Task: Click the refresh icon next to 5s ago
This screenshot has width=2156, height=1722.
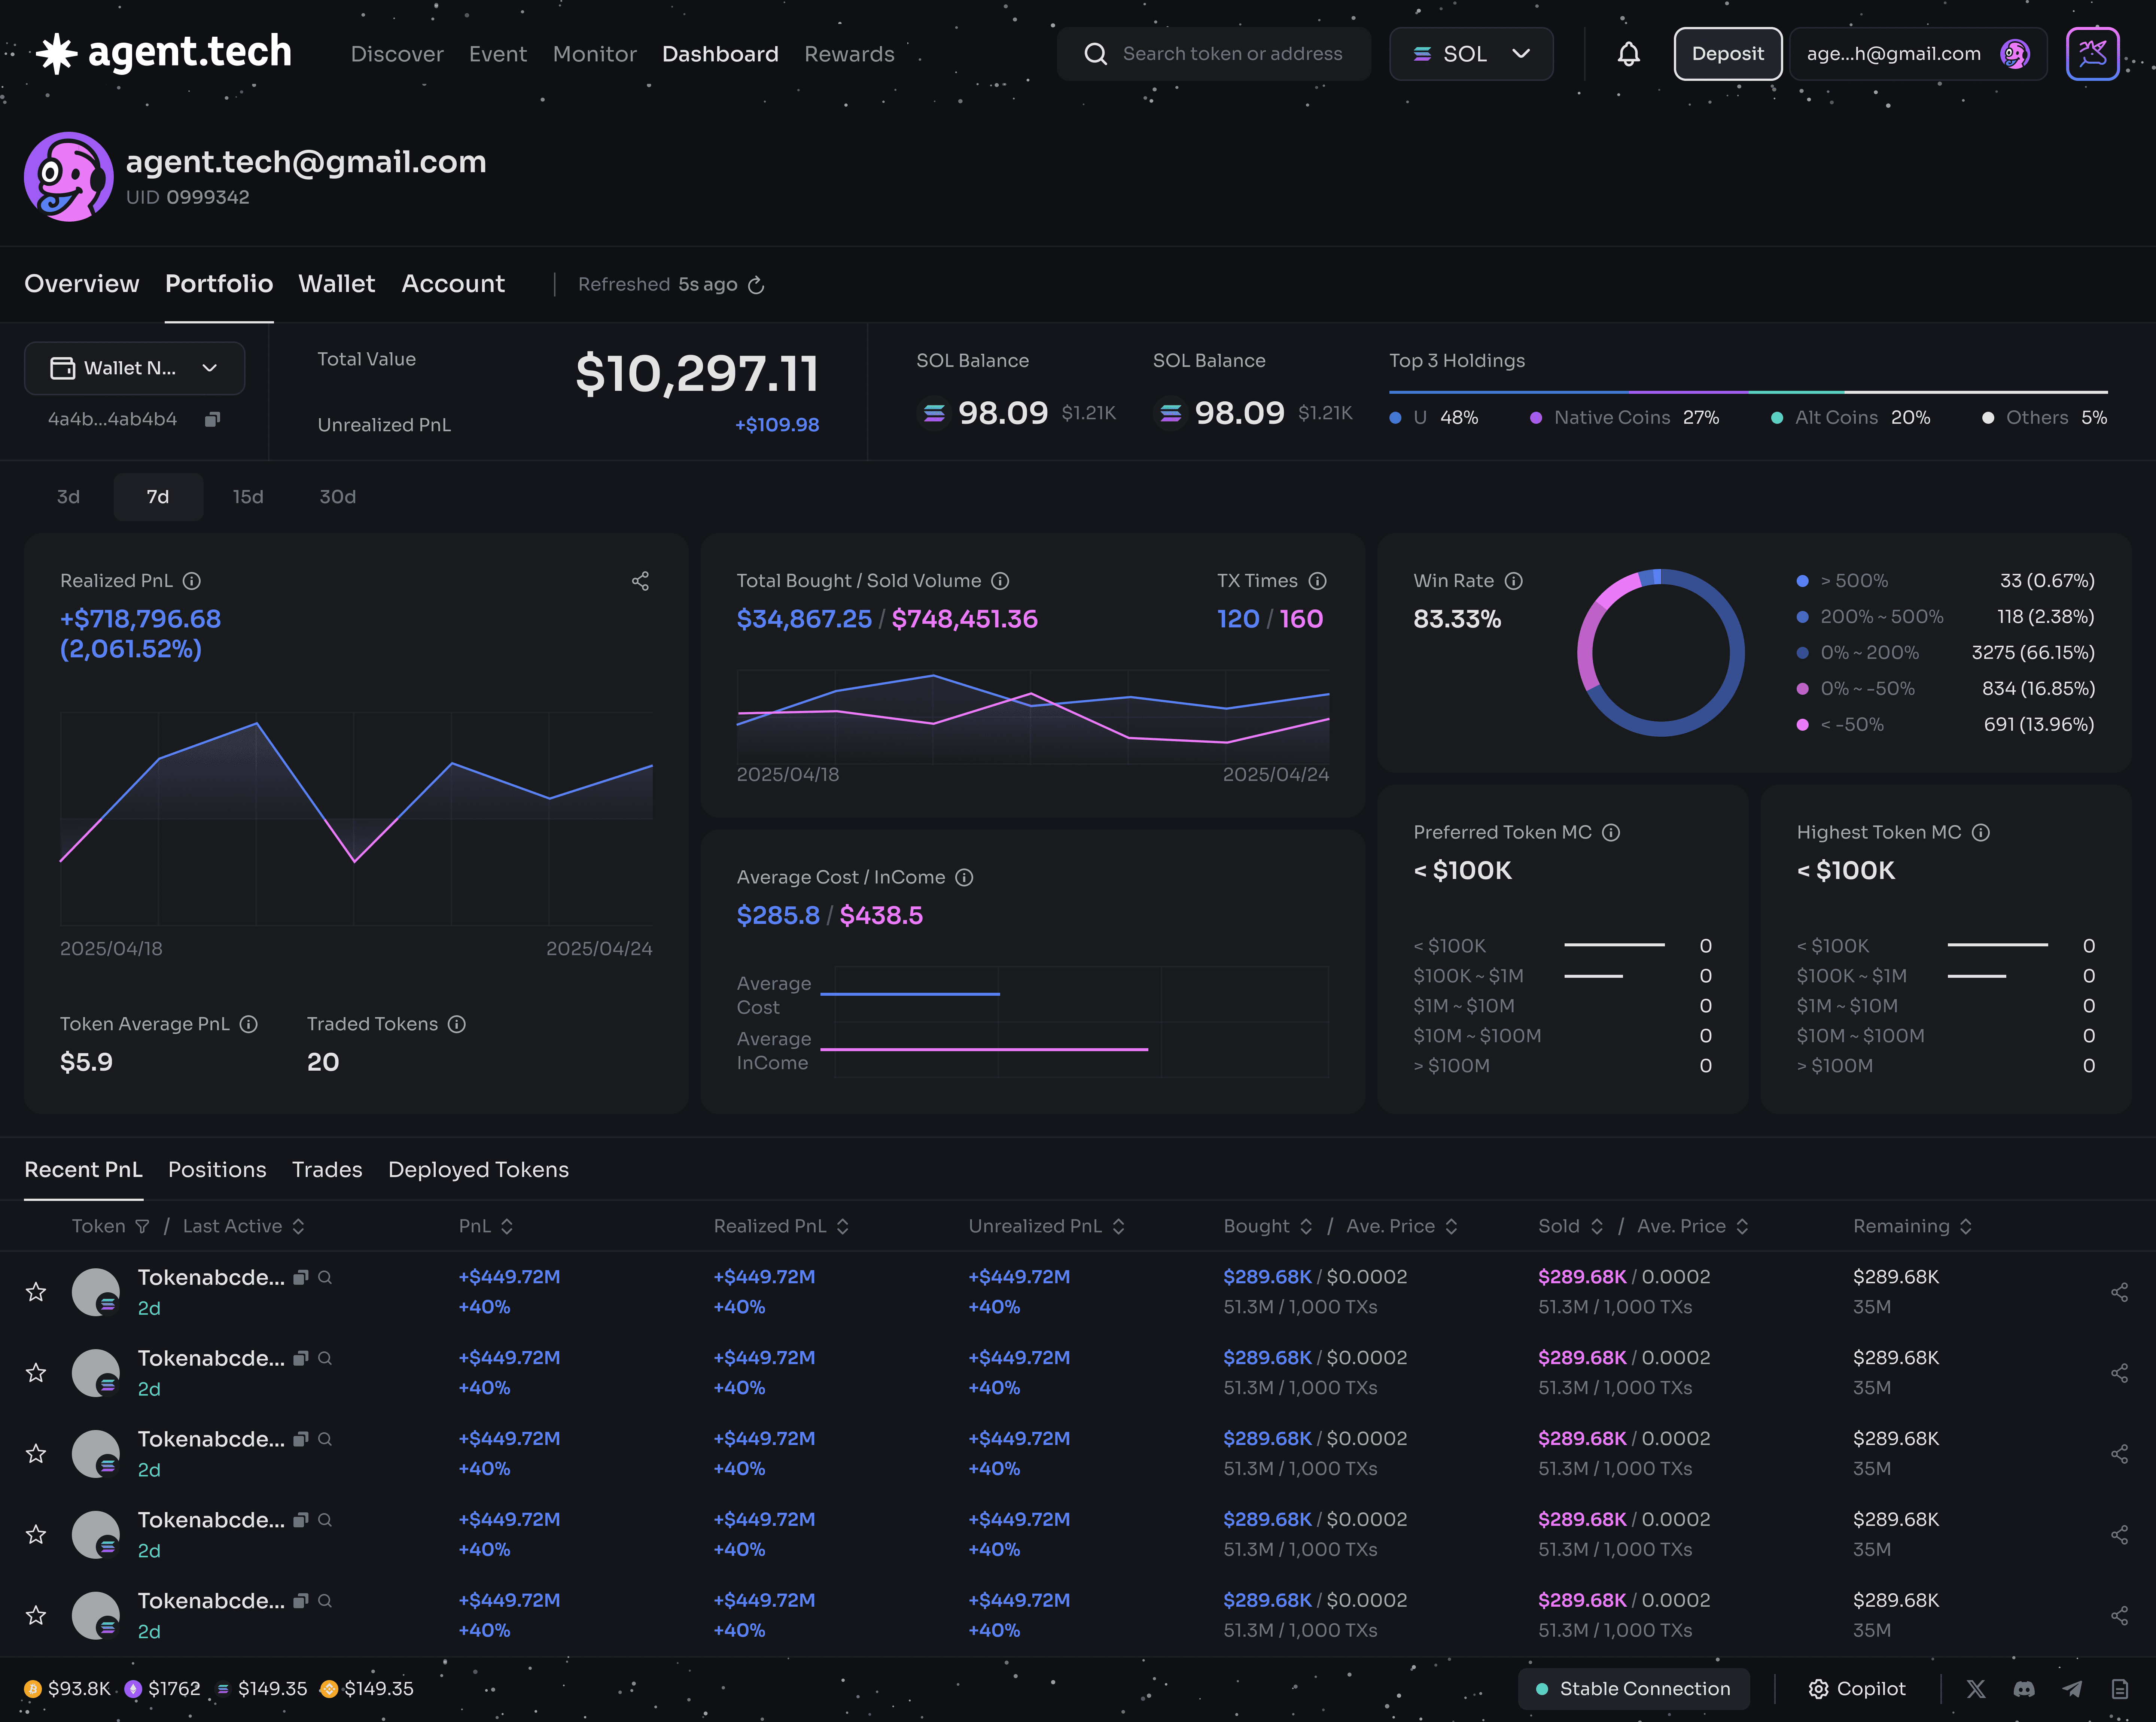Action: tap(756, 285)
